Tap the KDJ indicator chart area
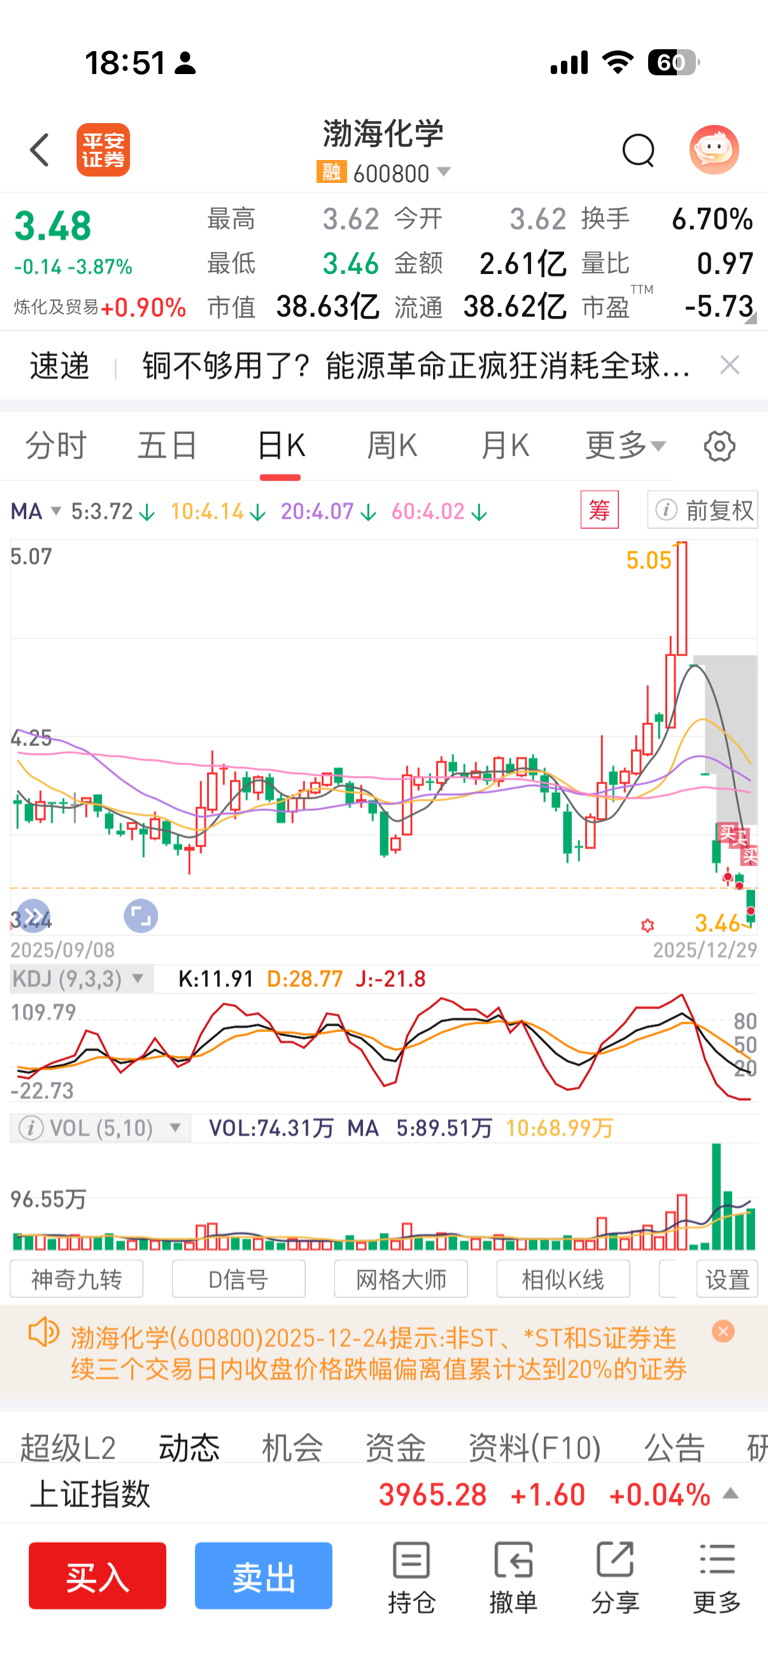The image size is (768, 1670). click(x=384, y=1047)
